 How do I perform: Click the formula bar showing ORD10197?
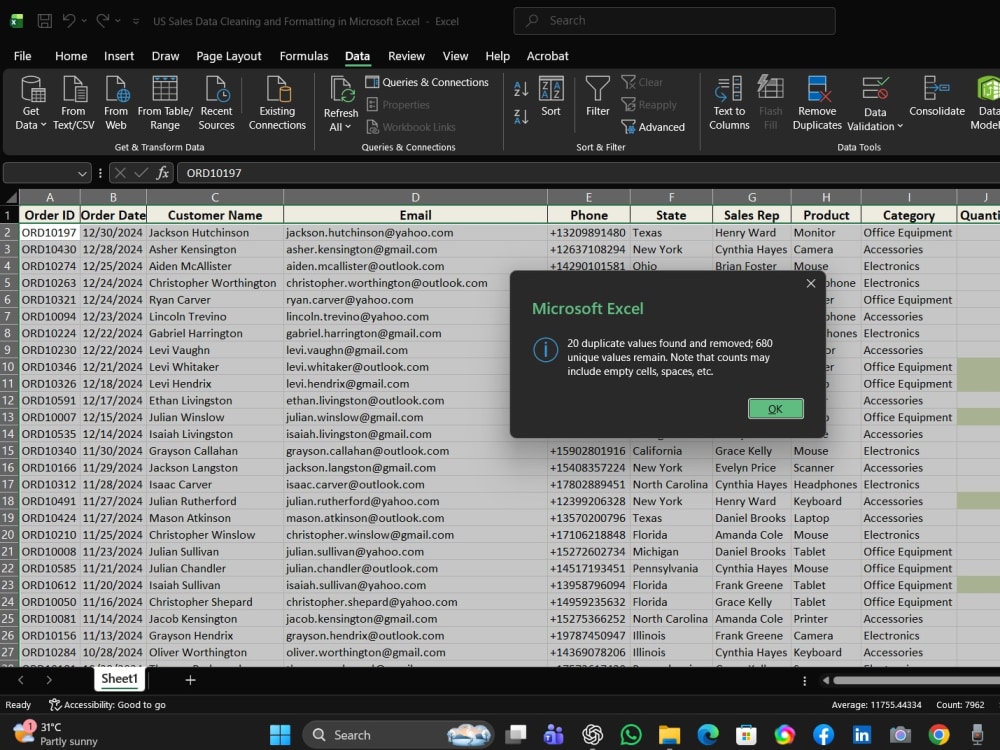tap(588, 173)
